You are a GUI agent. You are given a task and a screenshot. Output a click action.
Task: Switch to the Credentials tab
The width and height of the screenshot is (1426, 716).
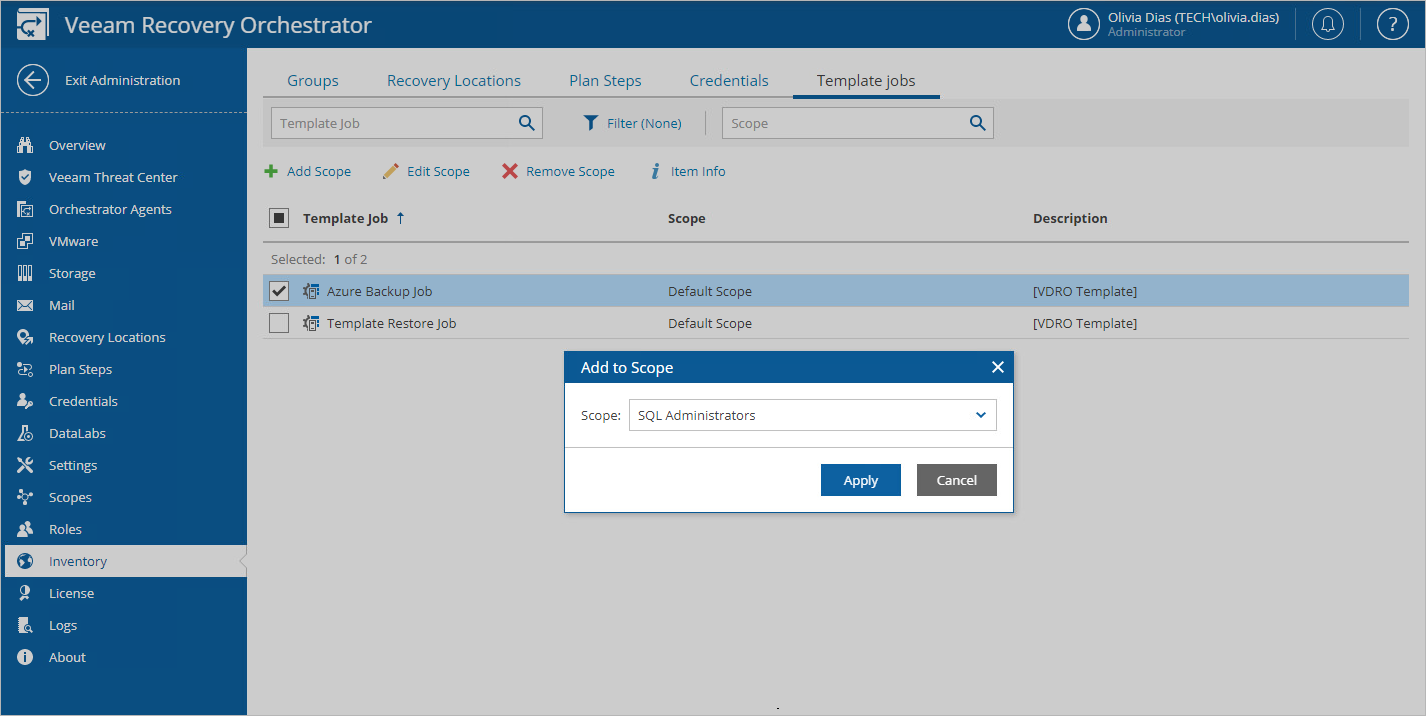tap(729, 81)
